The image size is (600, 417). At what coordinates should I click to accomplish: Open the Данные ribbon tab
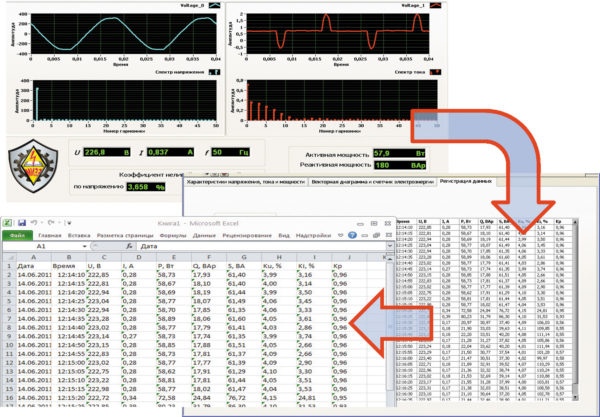204,235
